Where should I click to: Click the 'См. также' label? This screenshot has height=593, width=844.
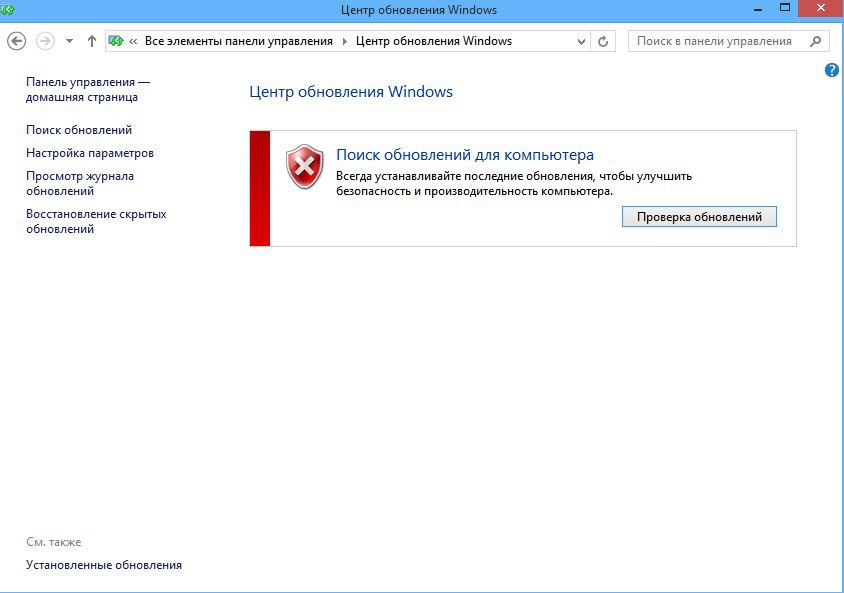(x=54, y=542)
